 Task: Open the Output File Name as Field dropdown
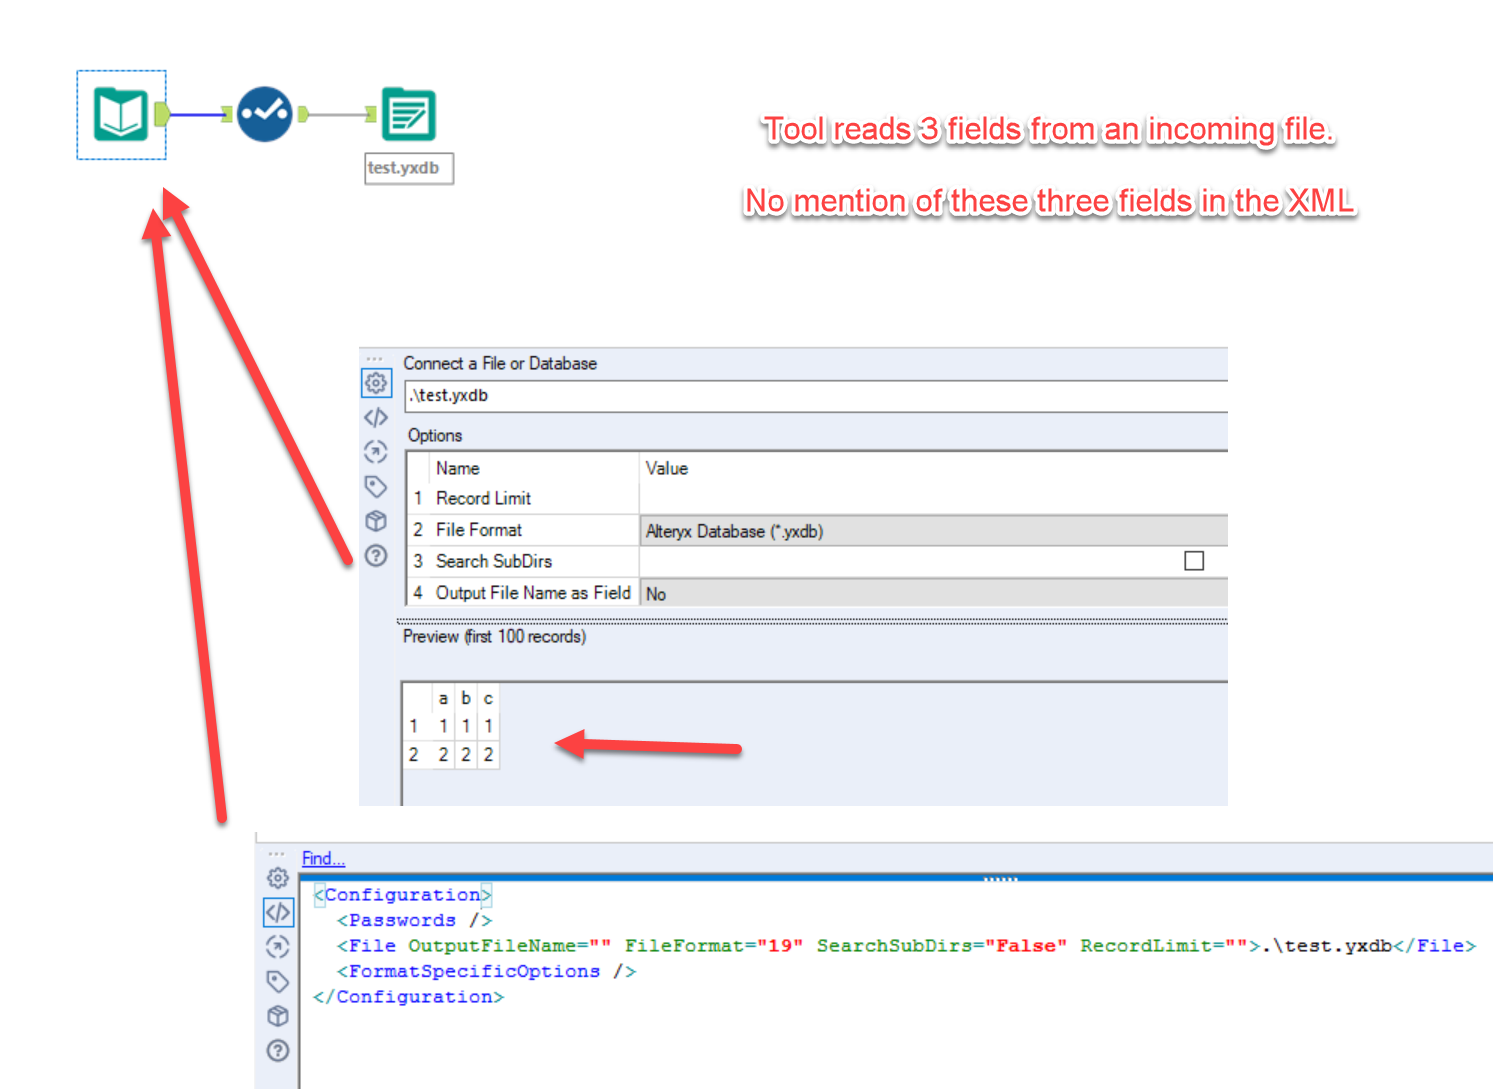point(930,593)
